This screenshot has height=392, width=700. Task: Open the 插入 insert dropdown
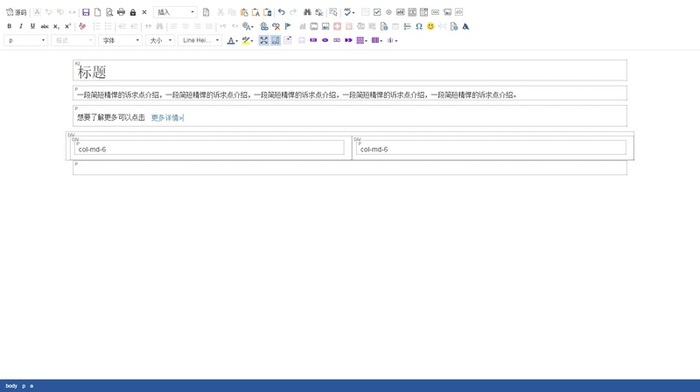[x=175, y=12]
